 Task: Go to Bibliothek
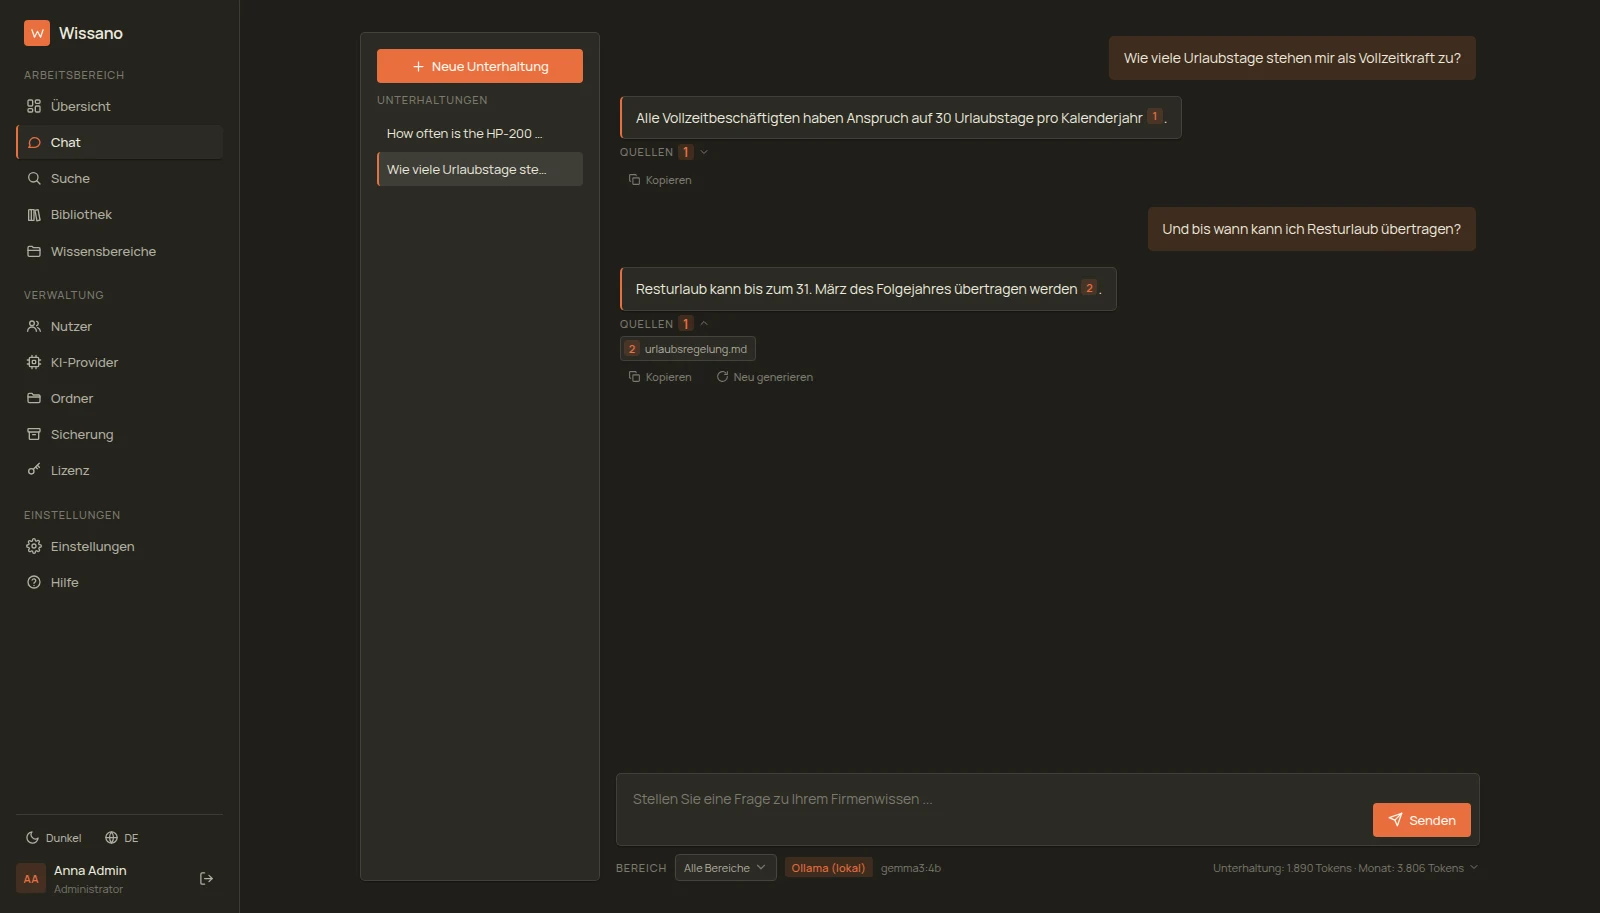click(x=119, y=214)
